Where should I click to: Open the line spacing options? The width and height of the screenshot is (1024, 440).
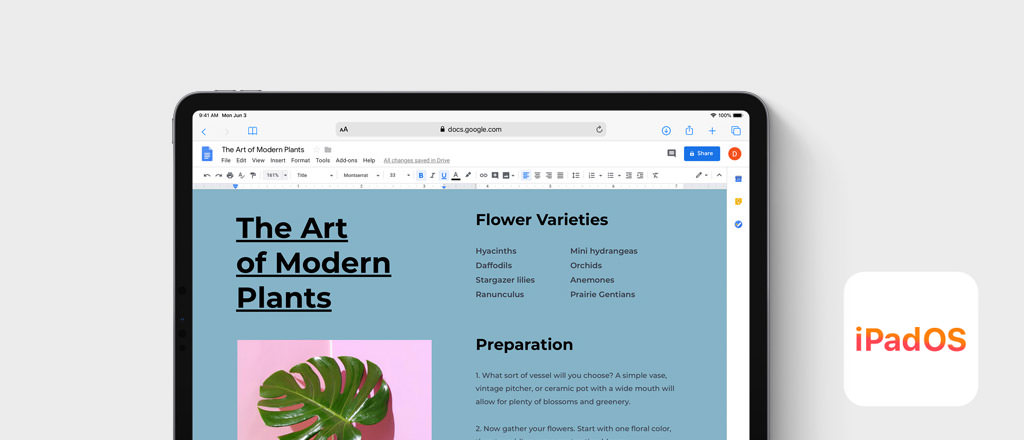click(575, 175)
